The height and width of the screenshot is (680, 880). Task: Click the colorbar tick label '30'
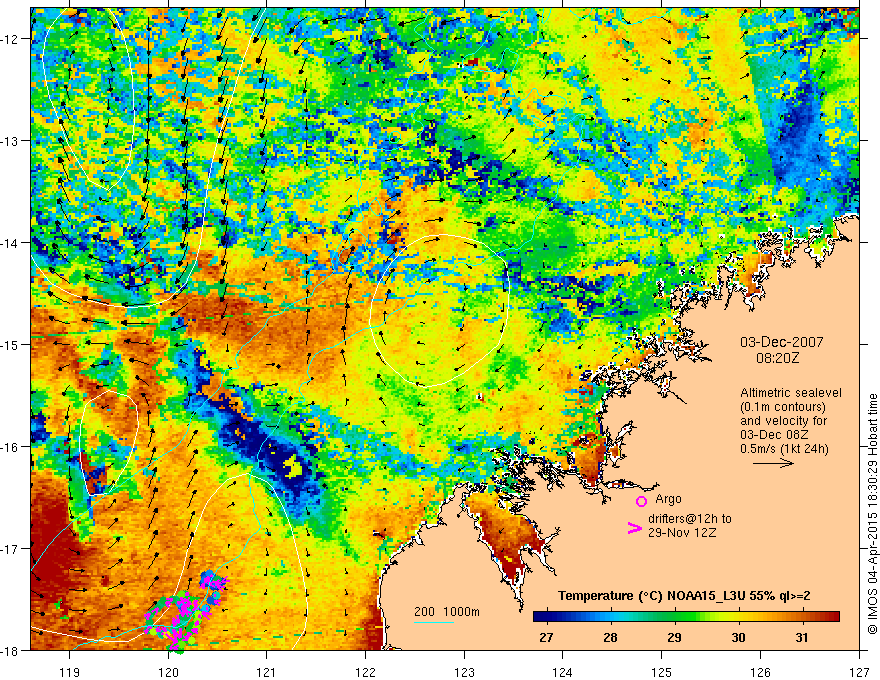coord(738,637)
